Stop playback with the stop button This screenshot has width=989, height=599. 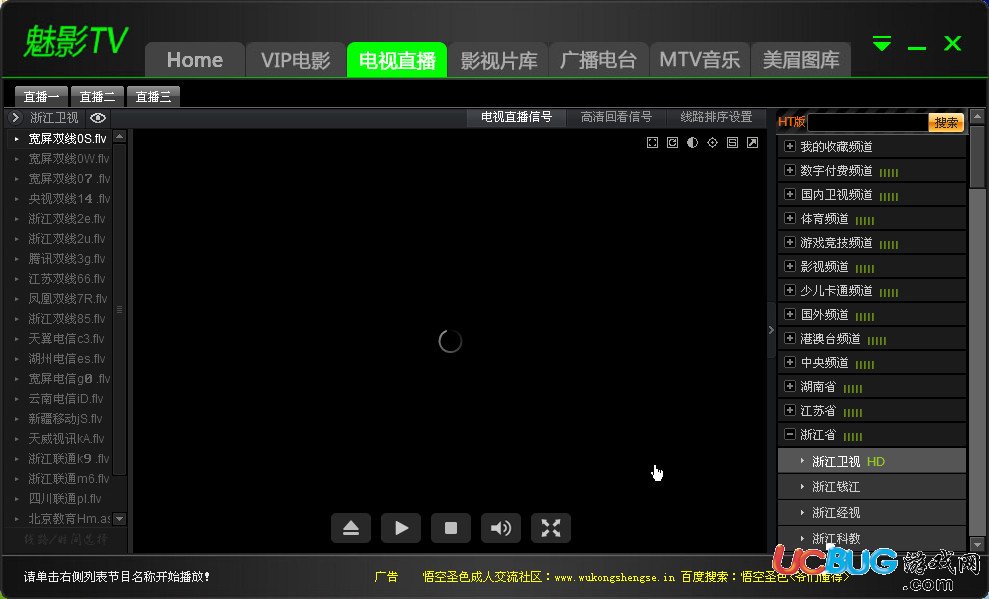pyautogui.click(x=450, y=528)
